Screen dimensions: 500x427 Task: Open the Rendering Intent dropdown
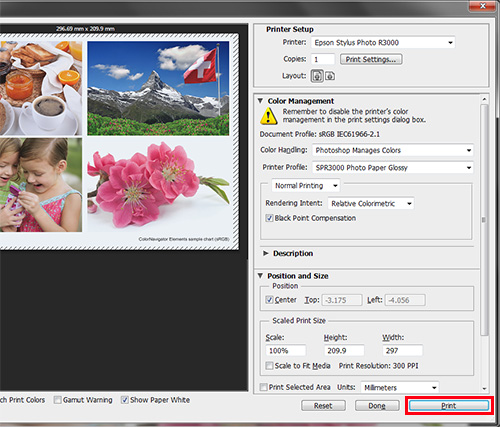click(x=371, y=203)
